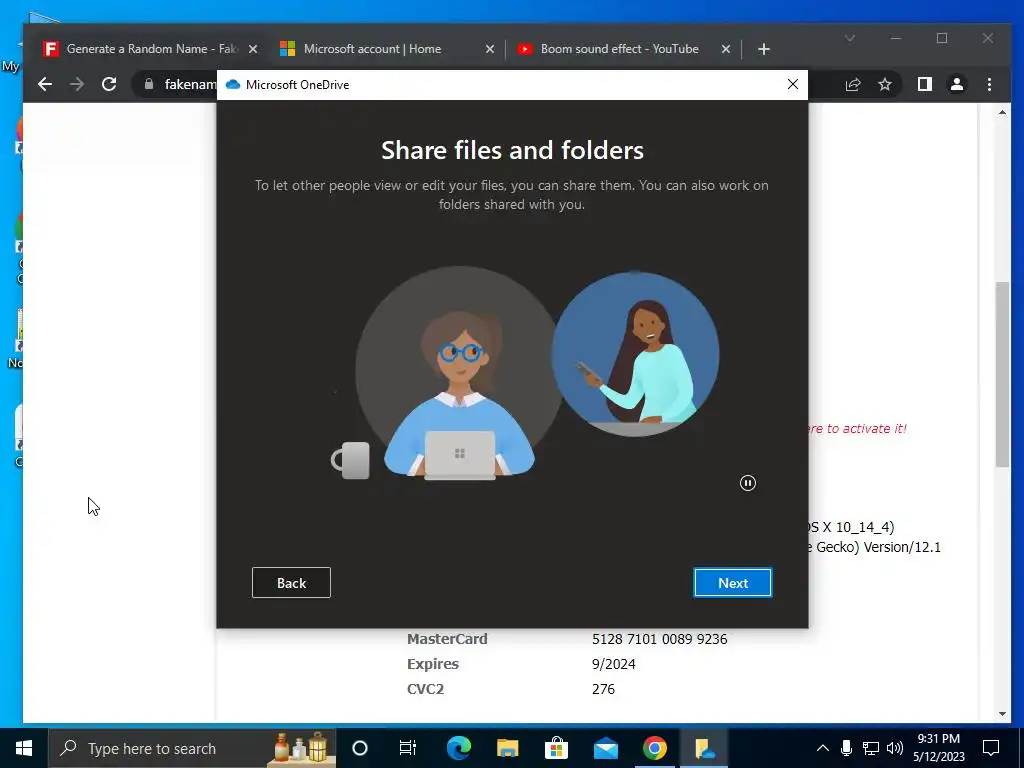Open Chrome side panel
The width and height of the screenshot is (1024, 768).
tap(925, 84)
